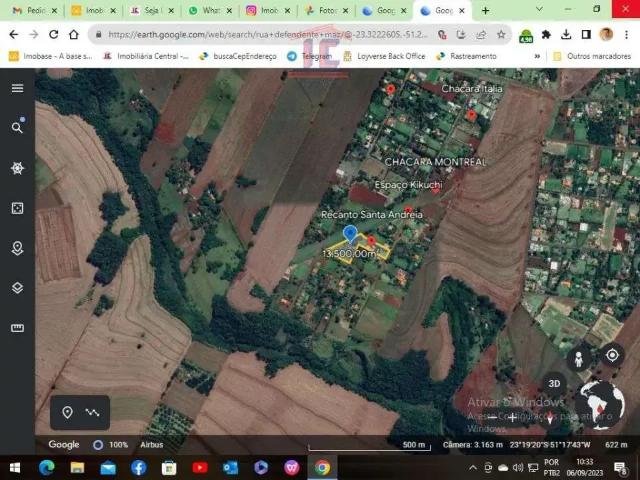This screenshot has width=640, height=480.
Task: Open Rastreamento bookmark
Action: click(x=466, y=56)
